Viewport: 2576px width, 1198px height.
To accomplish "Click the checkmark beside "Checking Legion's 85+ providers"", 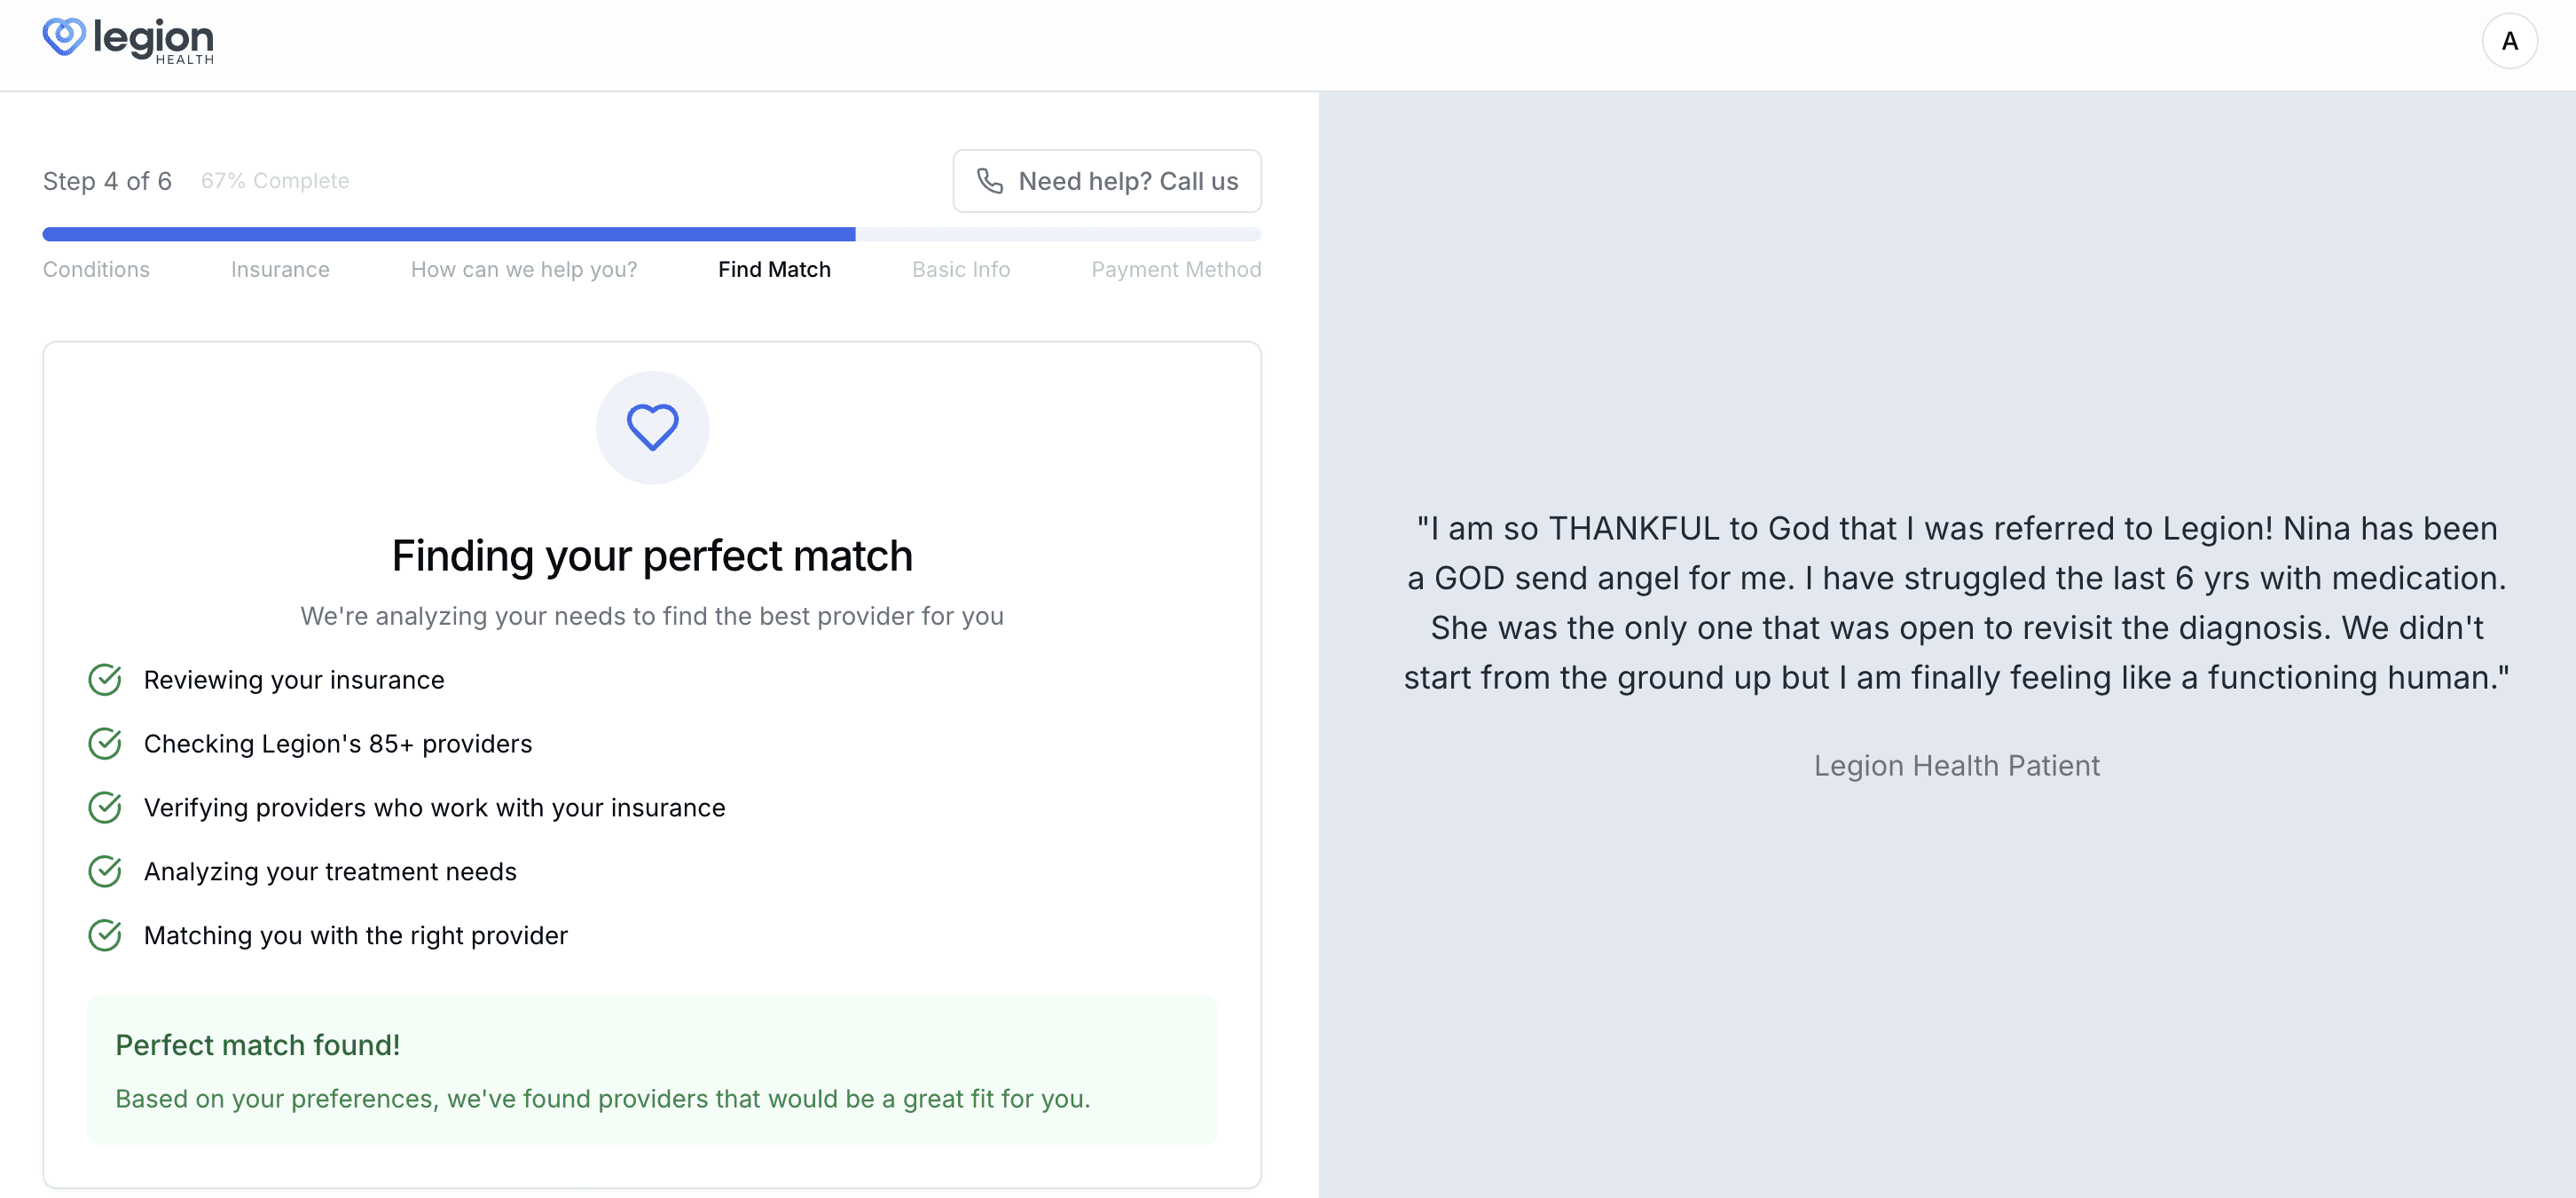I will coord(105,743).
